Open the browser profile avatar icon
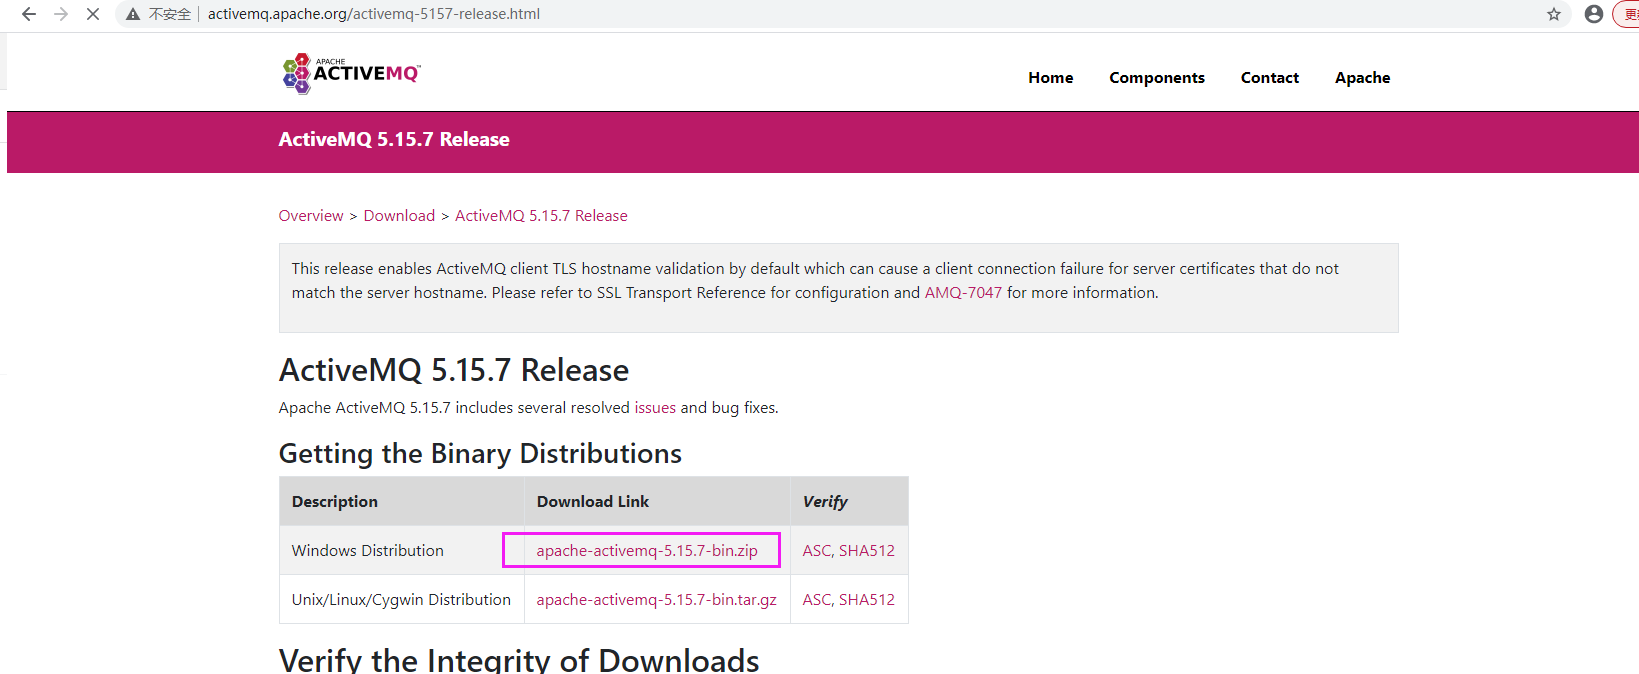The image size is (1639, 674). pyautogui.click(x=1594, y=14)
